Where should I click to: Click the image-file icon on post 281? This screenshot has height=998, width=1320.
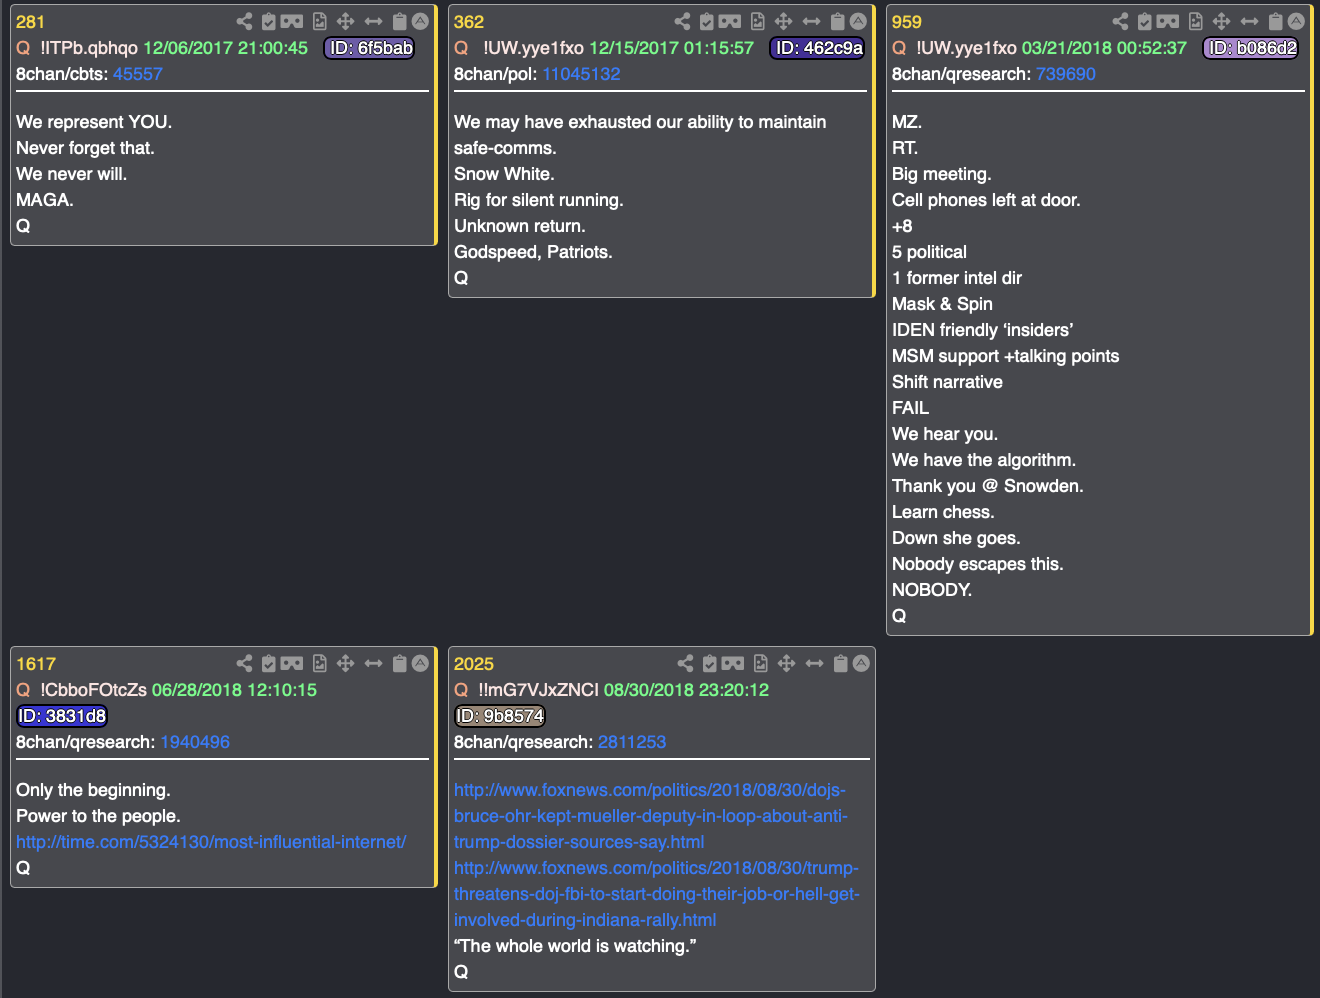click(320, 21)
